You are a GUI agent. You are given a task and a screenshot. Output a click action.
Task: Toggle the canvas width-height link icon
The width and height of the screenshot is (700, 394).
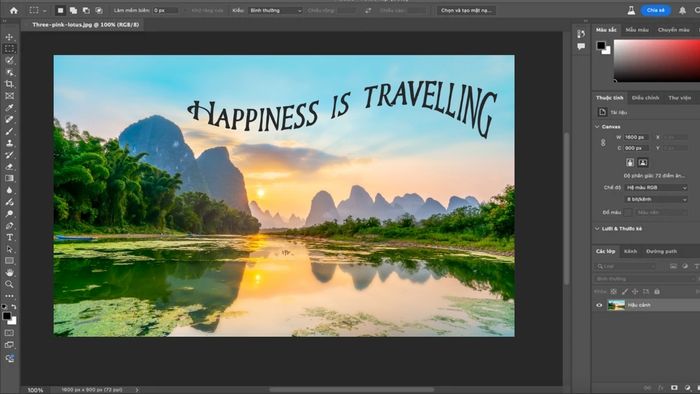(x=603, y=143)
